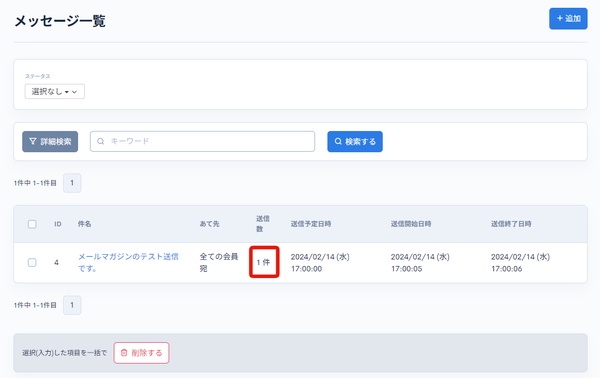Open message メールマガジンのテスト送信です。
This screenshot has width=600, height=378.
(128, 262)
